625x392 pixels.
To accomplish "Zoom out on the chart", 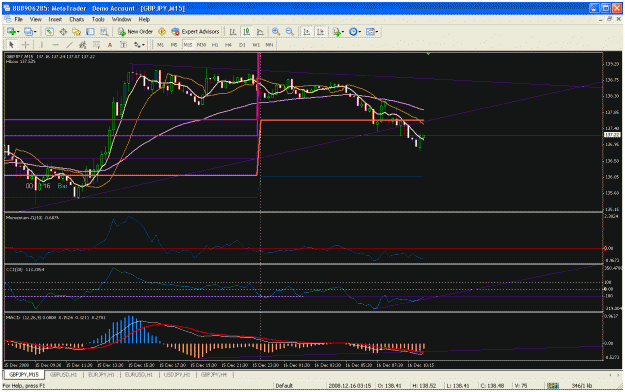I will [290, 32].
